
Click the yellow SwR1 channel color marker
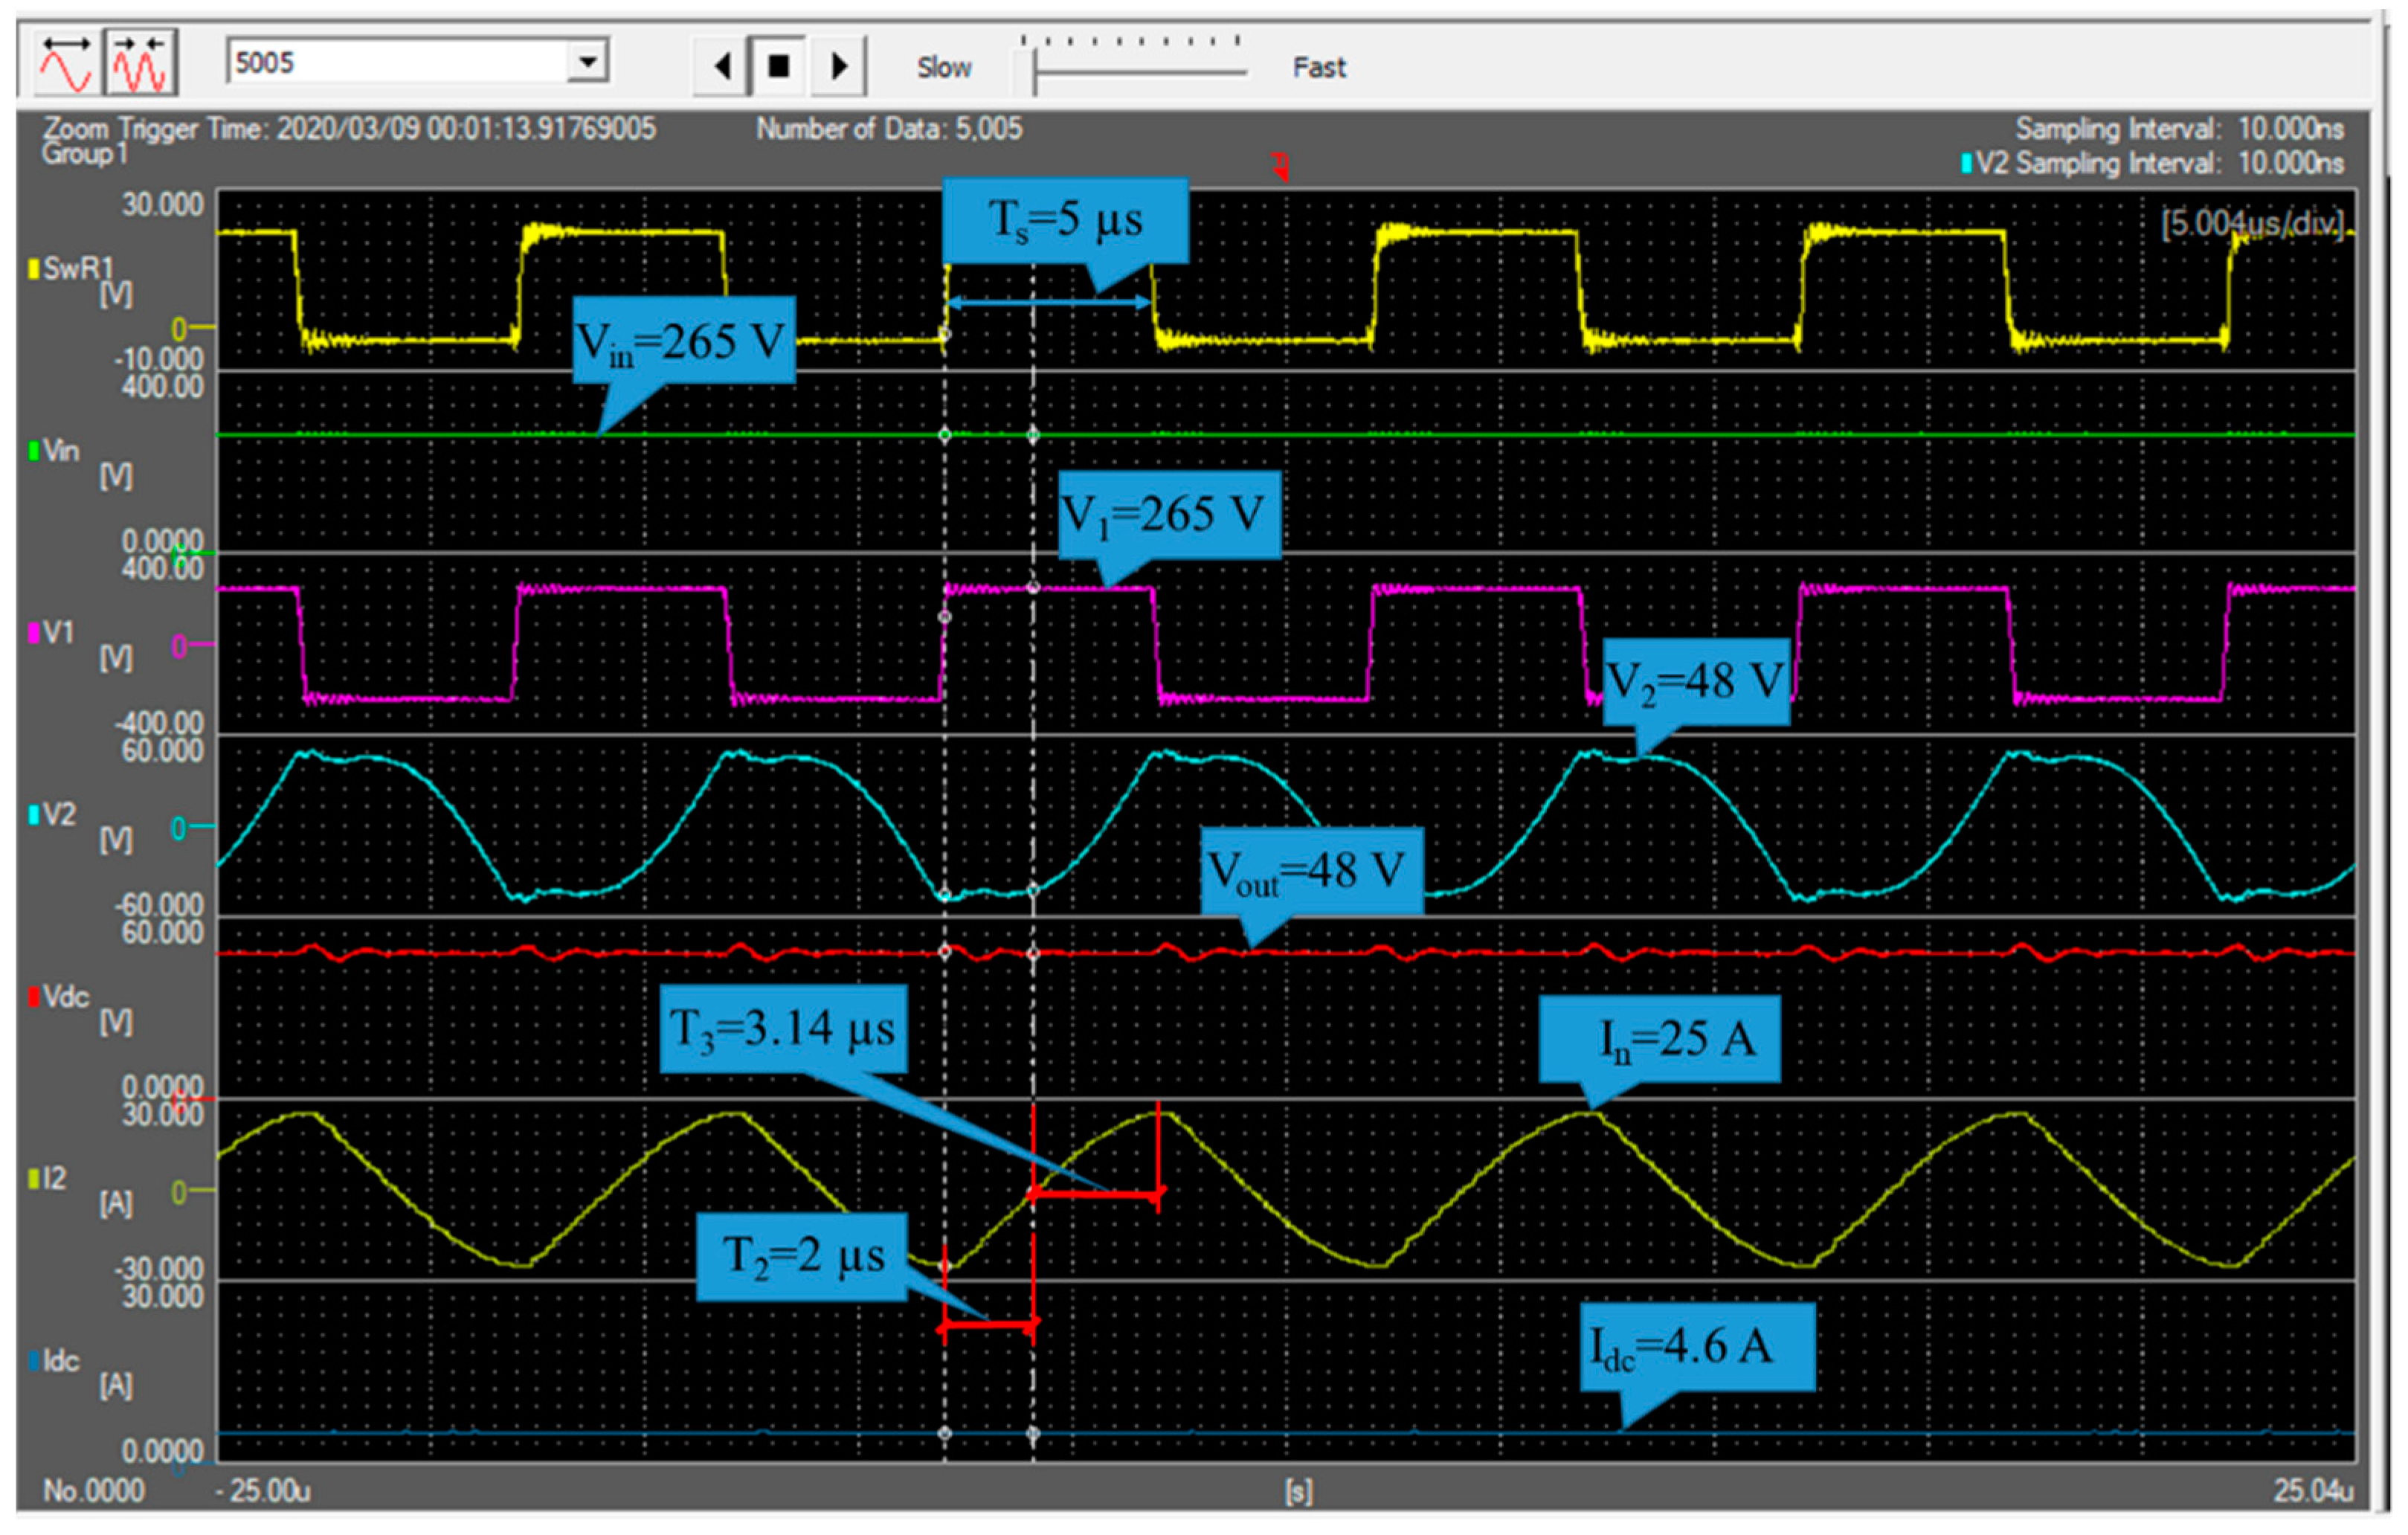33,269
